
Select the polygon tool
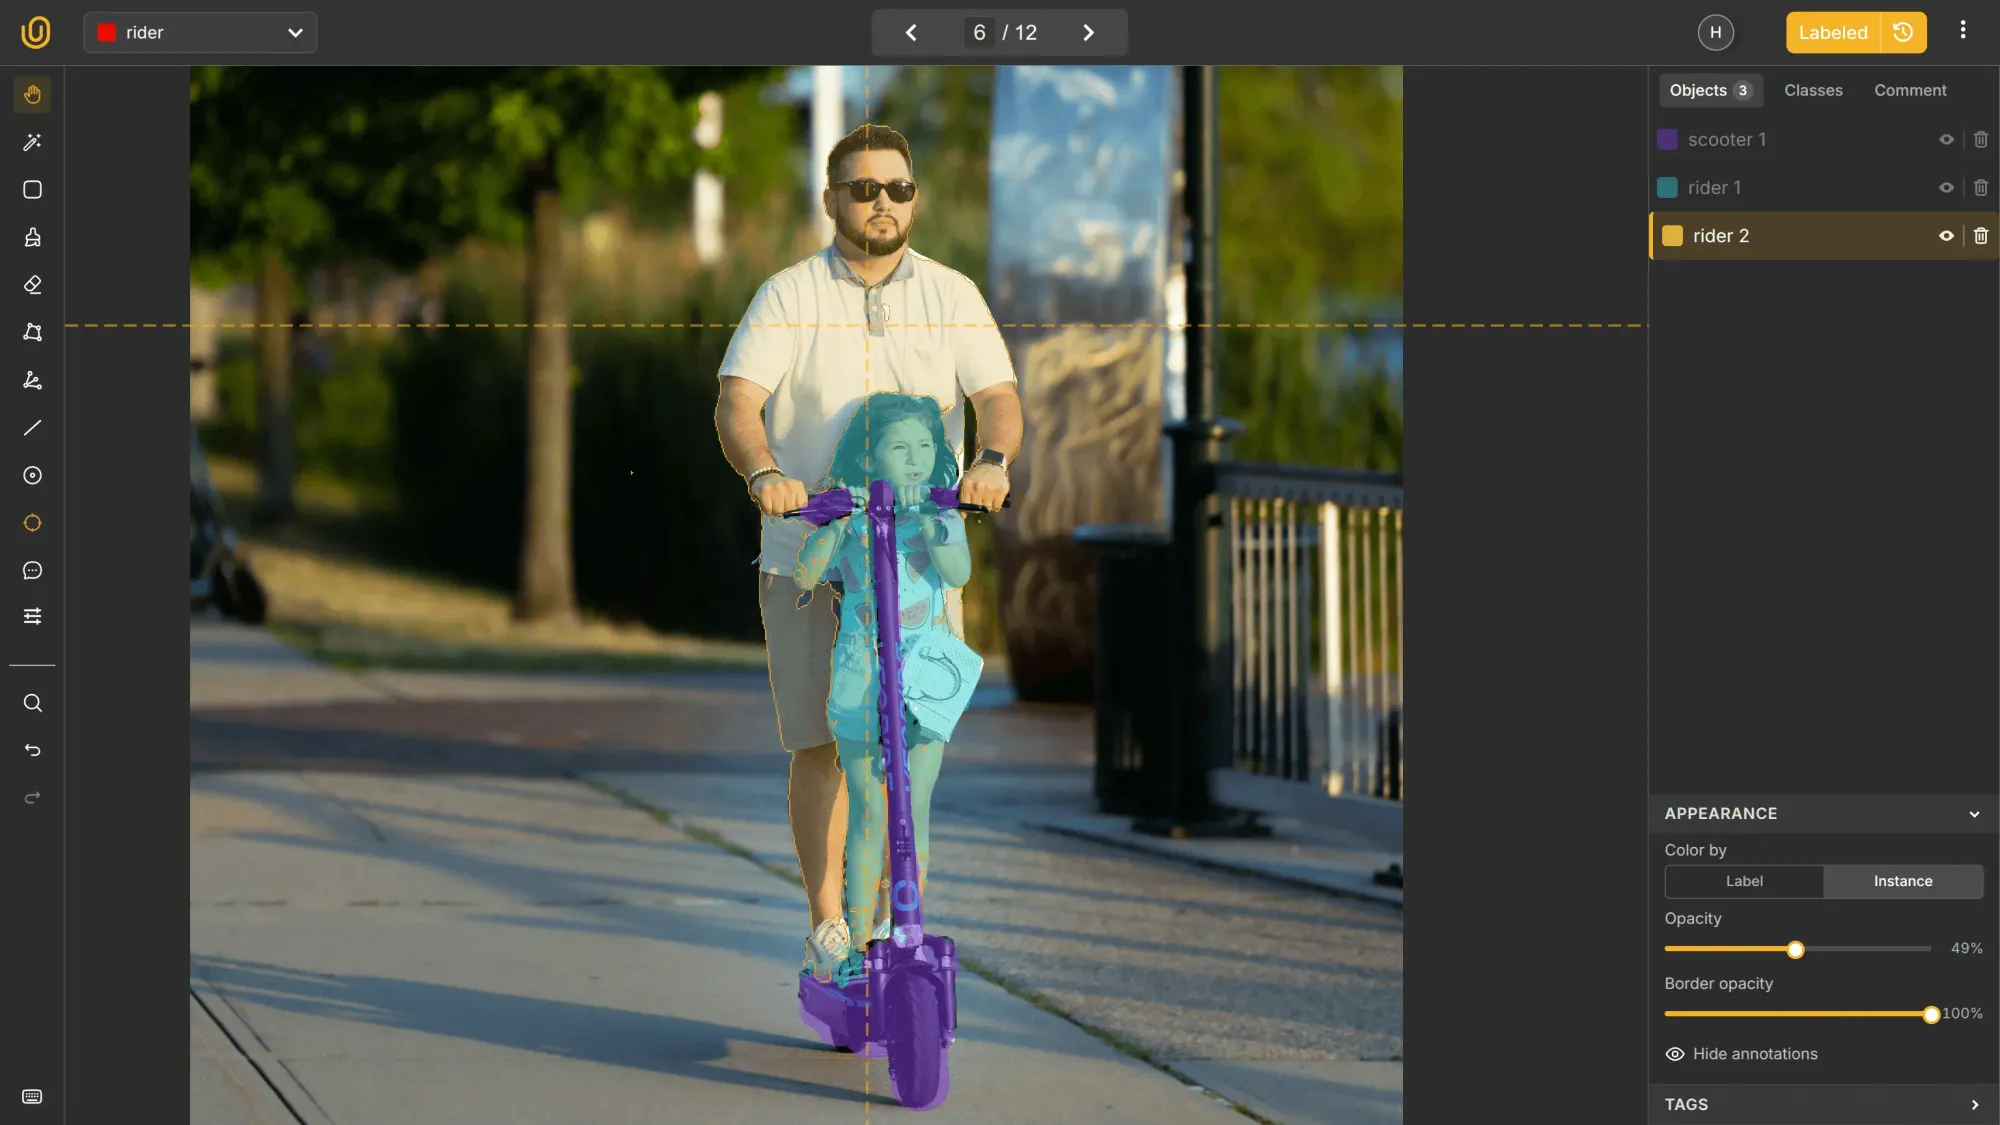point(32,332)
